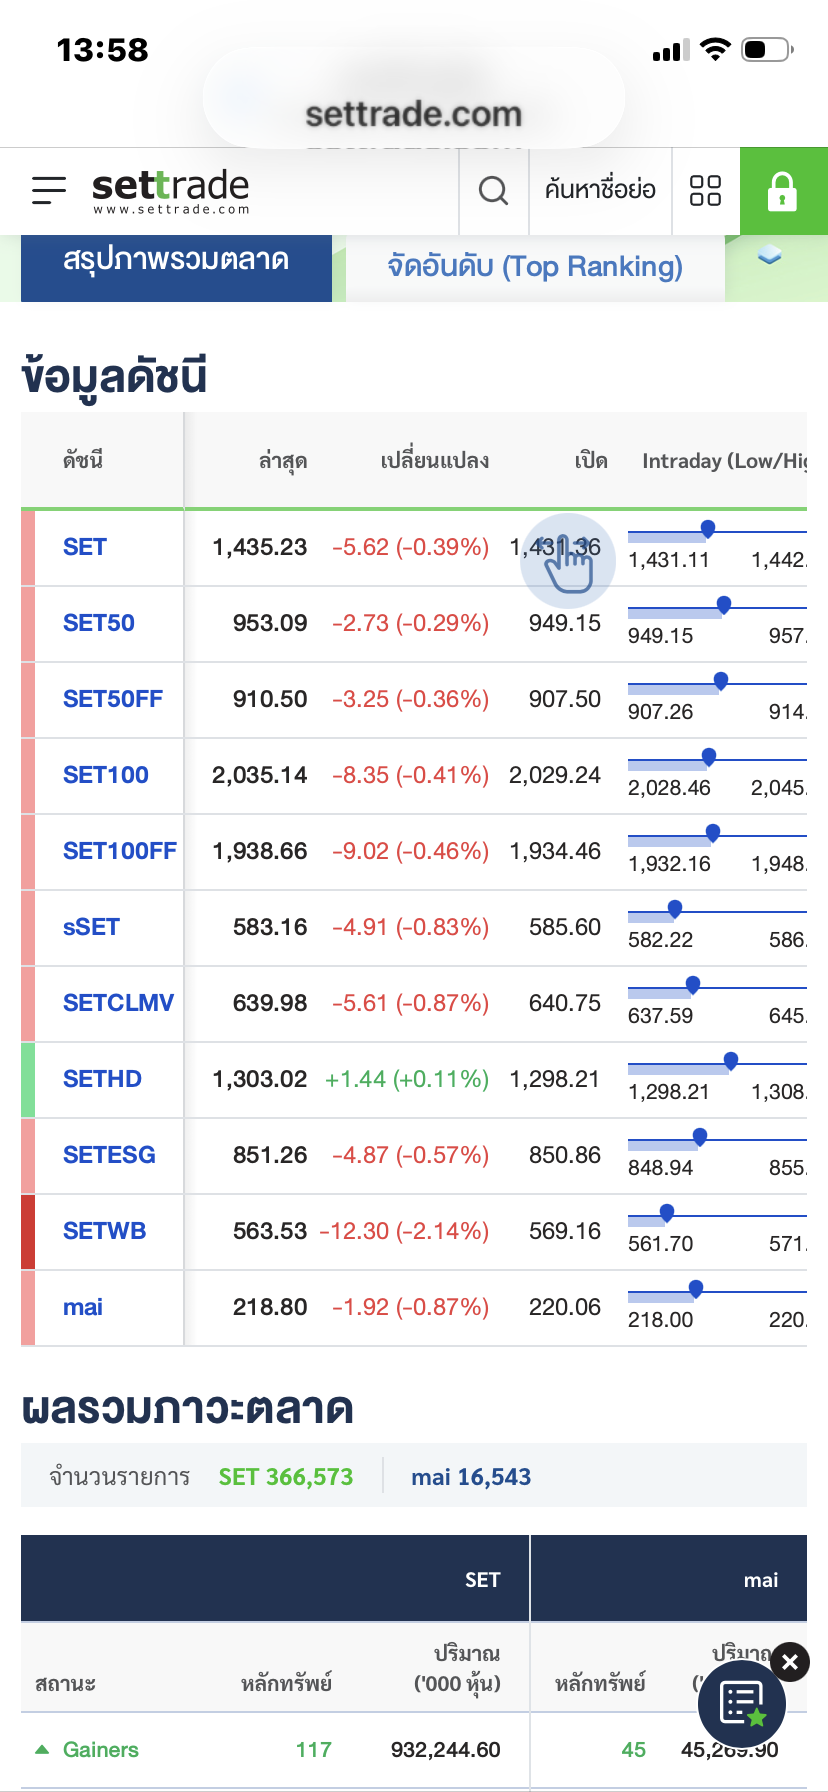Open the sSET index link
Viewport: 828px width, 1792px height.
(x=91, y=927)
